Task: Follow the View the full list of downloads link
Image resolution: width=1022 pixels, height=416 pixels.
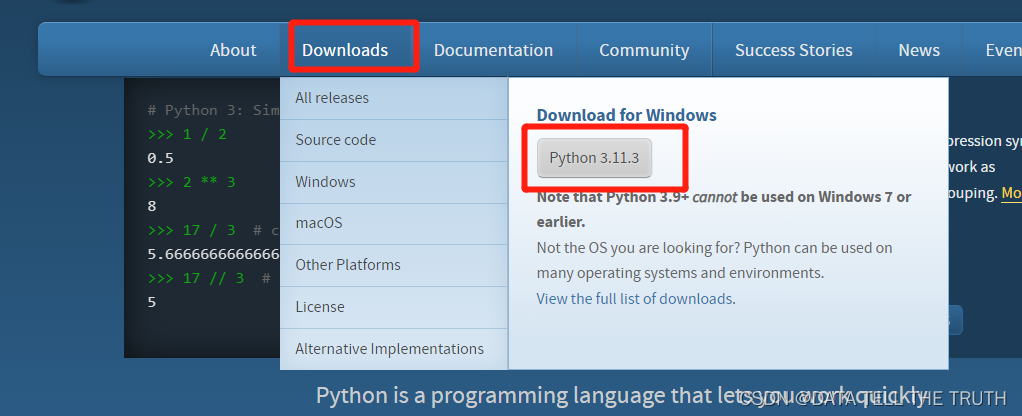Action: [x=634, y=299]
